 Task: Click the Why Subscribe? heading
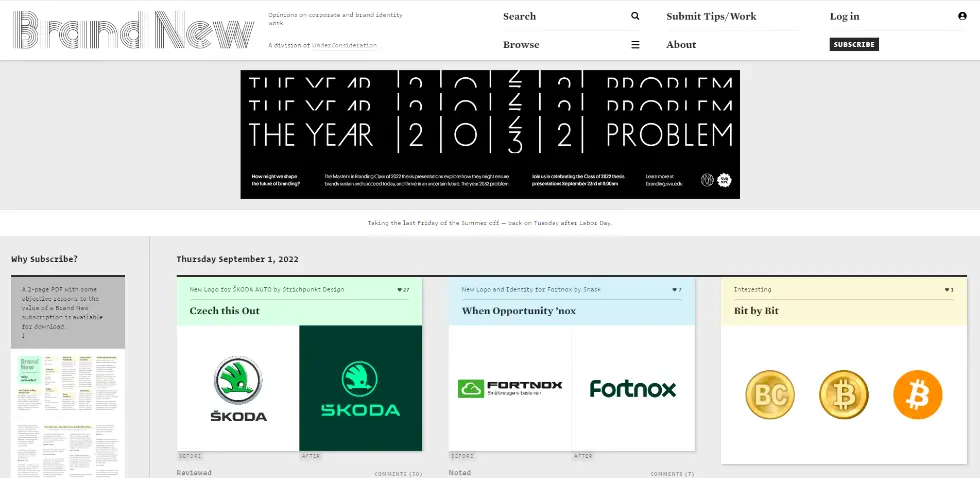[x=44, y=259]
